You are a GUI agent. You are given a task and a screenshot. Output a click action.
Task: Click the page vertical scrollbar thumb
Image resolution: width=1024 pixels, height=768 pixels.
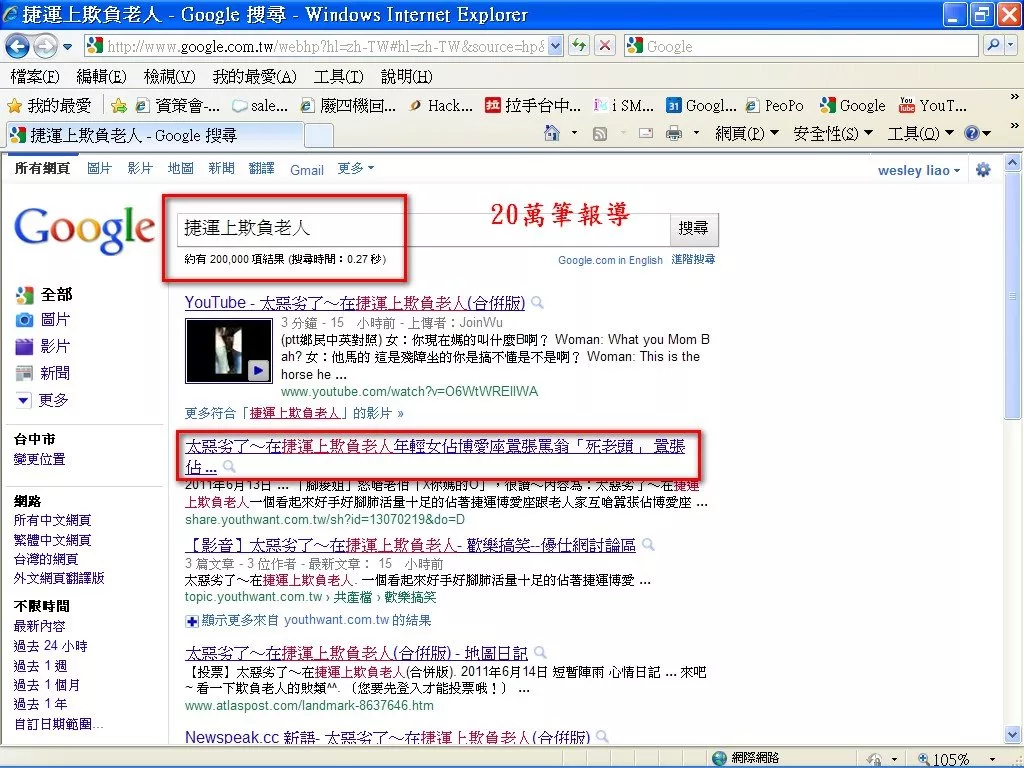pyautogui.click(x=1012, y=295)
